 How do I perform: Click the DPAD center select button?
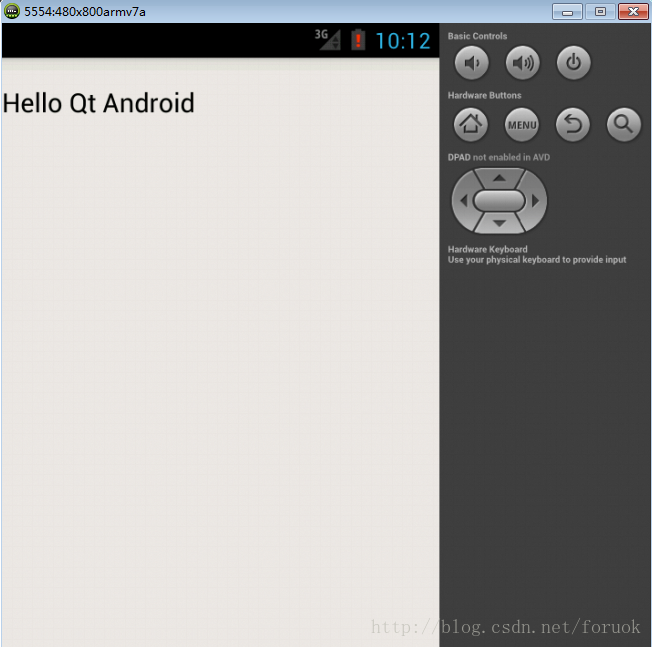499,201
